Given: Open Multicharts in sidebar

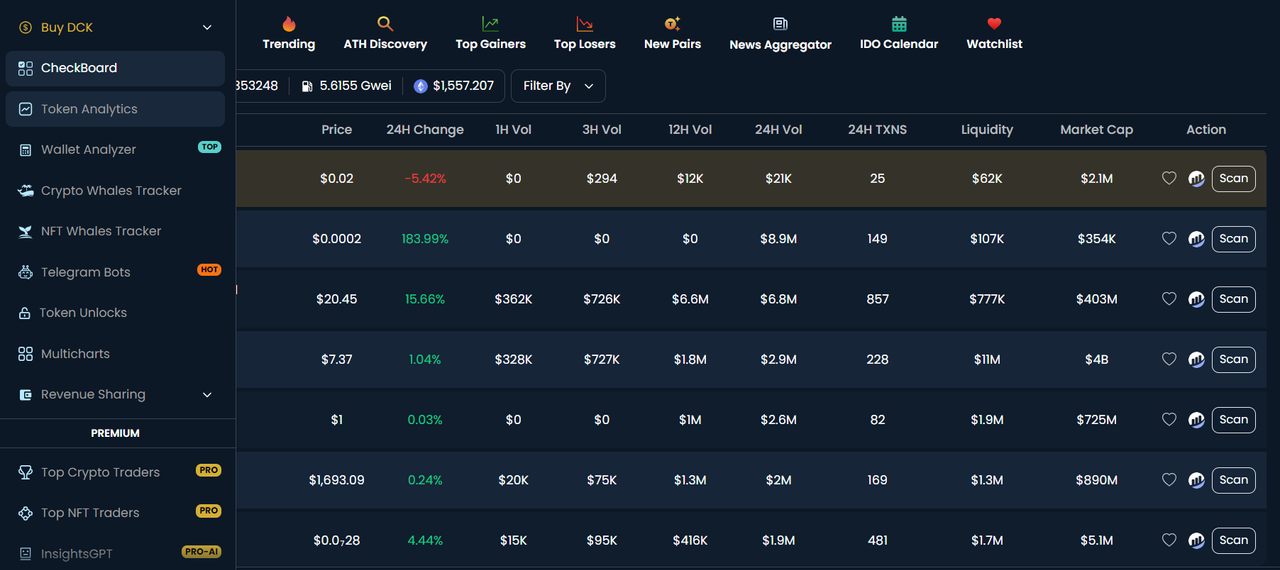Looking at the screenshot, I should point(115,354).
